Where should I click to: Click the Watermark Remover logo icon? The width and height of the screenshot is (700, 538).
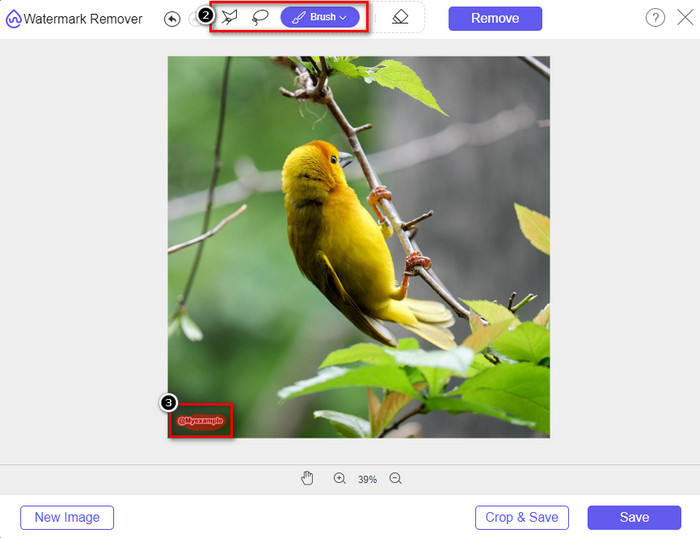tap(13, 19)
